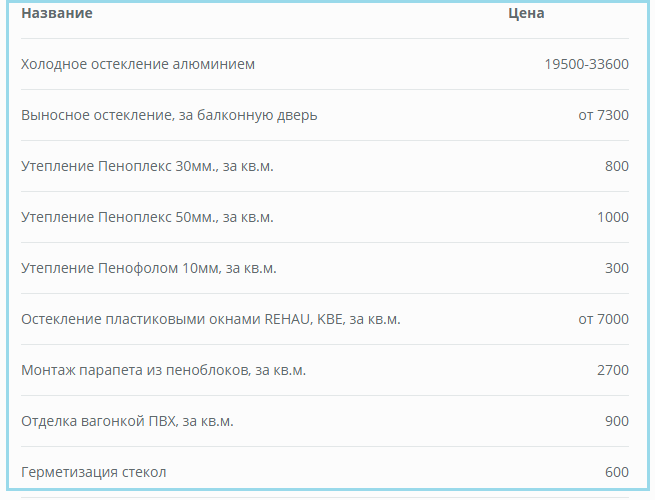Viewport: 655px width, 500px height.
Task: Click the price 1000
Action: click(x=612, y=218)
